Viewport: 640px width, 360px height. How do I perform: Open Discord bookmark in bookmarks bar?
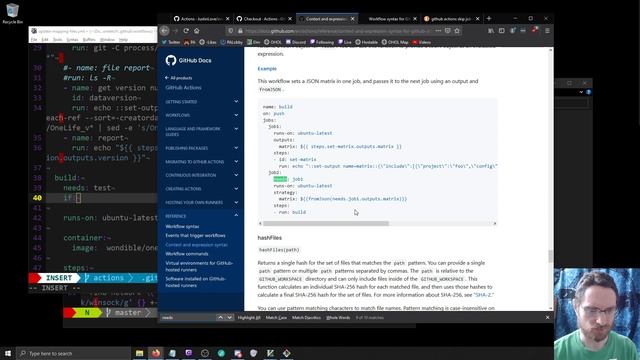[296, 42]
